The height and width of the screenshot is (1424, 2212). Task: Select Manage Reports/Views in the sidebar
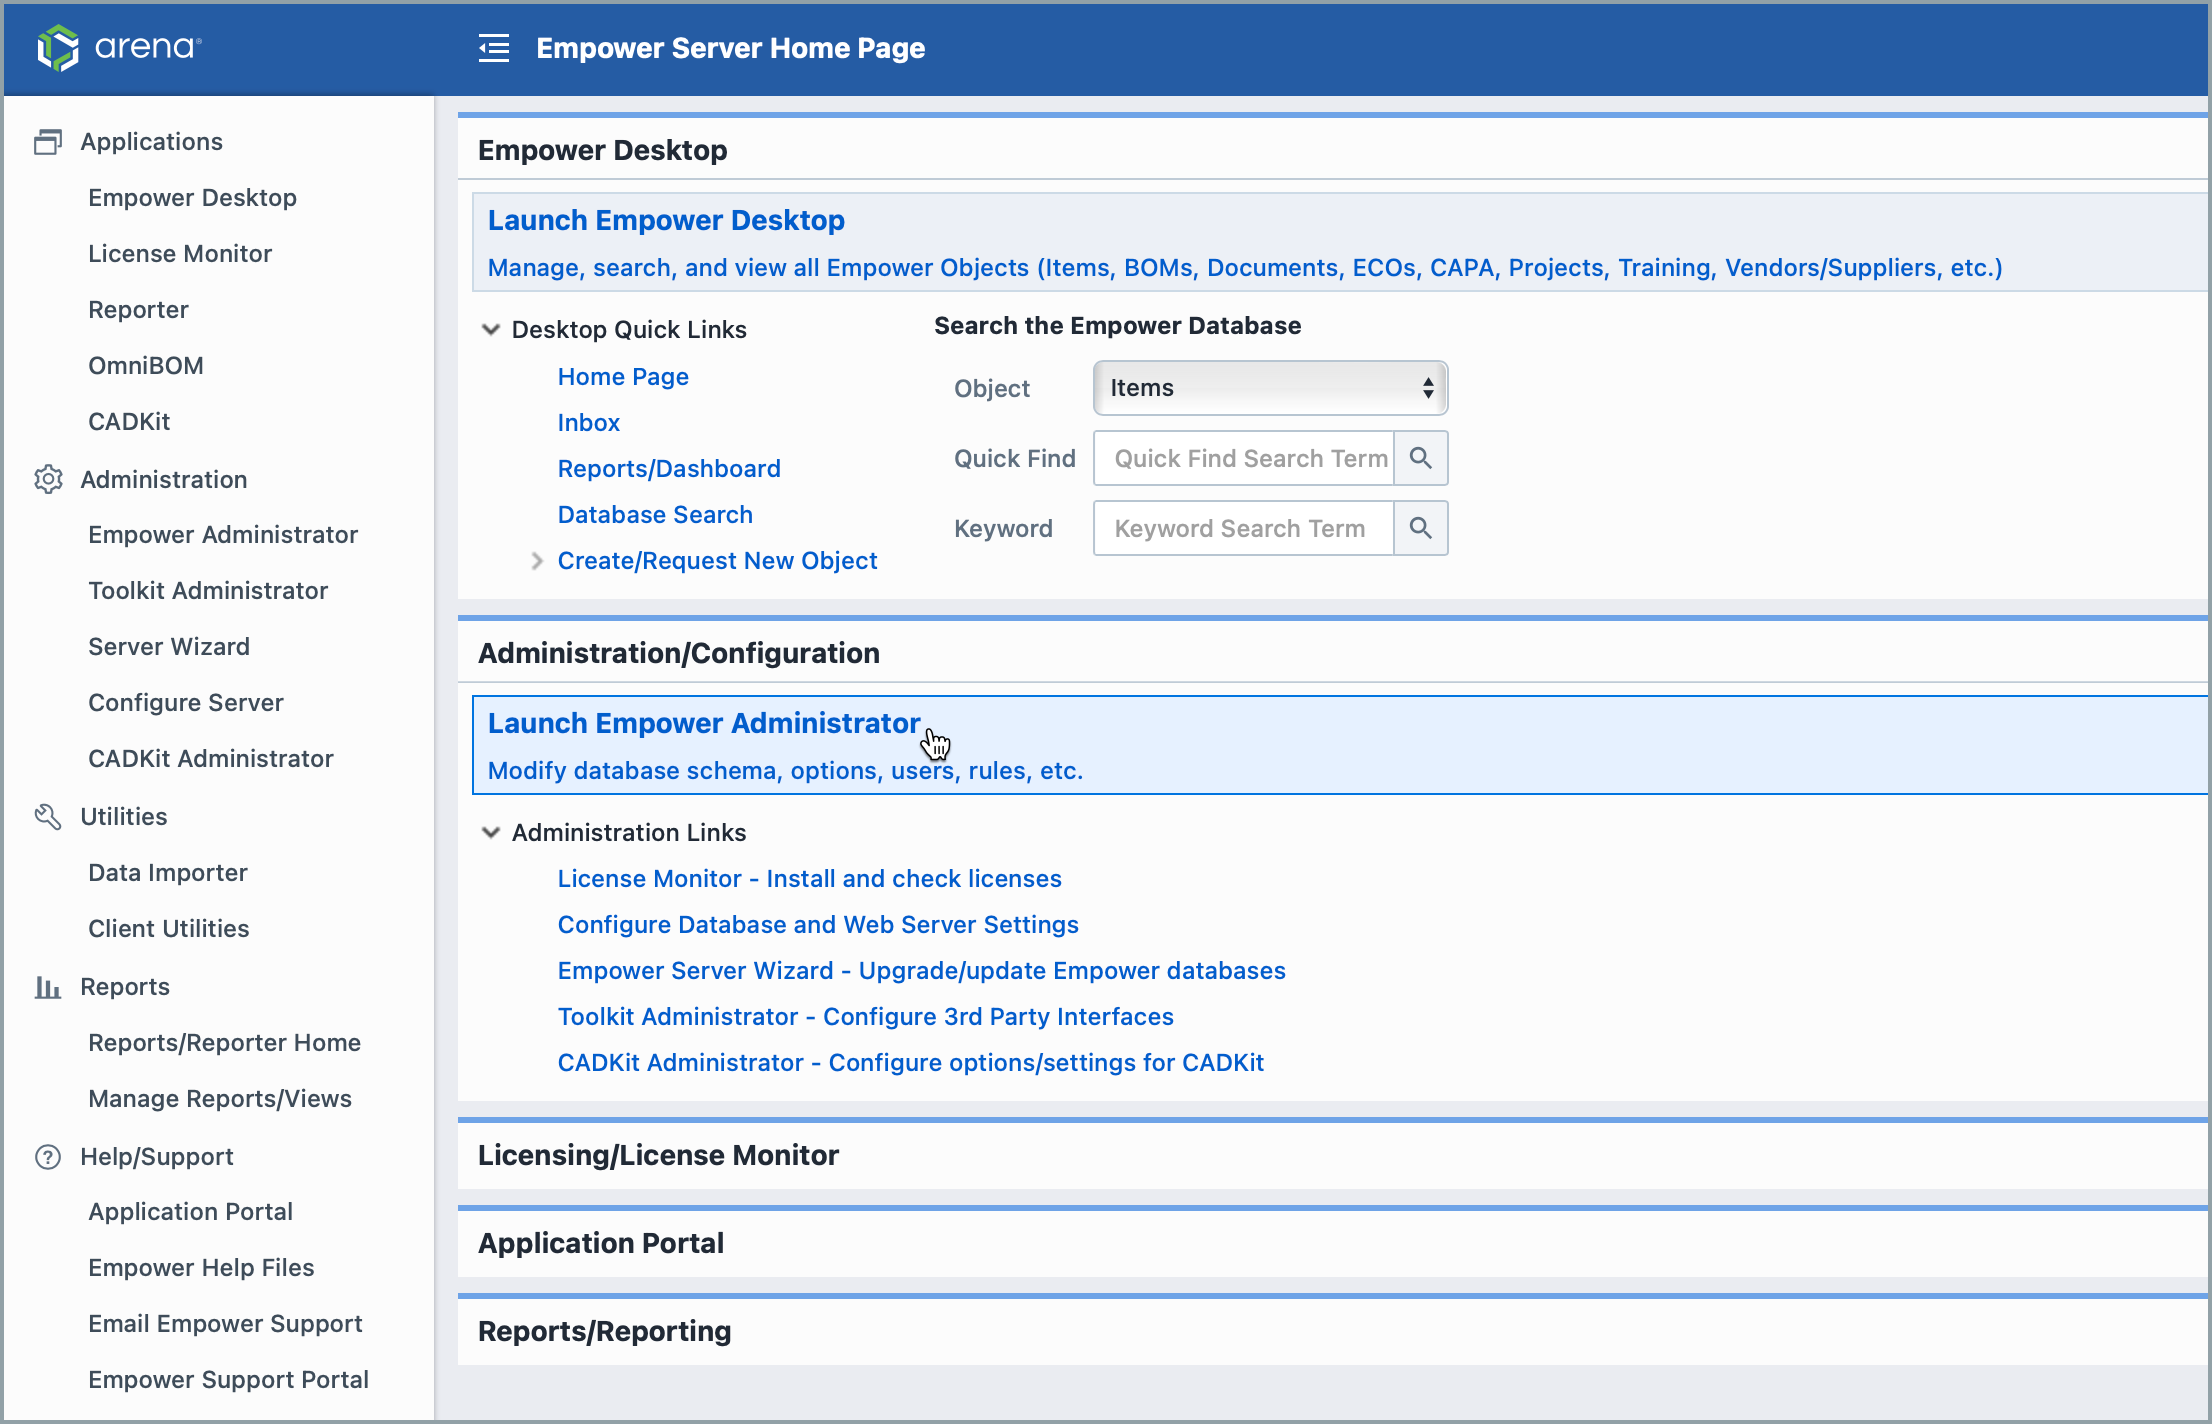220,1099
